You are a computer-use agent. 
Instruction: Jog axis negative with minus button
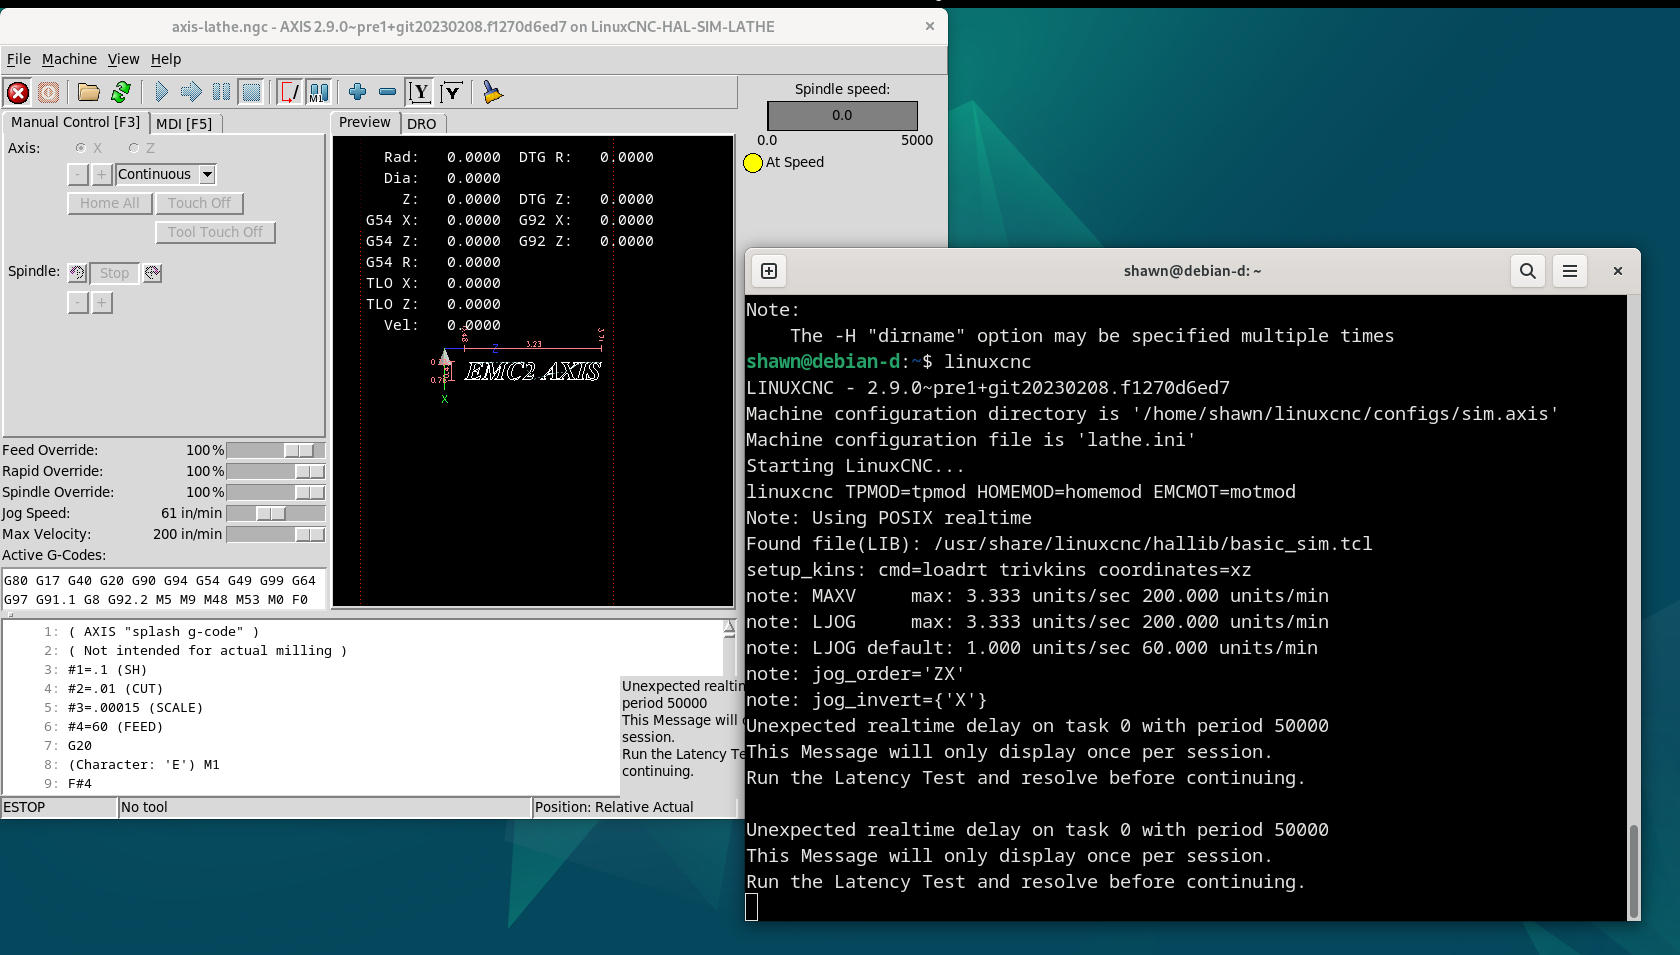(78, 175)
